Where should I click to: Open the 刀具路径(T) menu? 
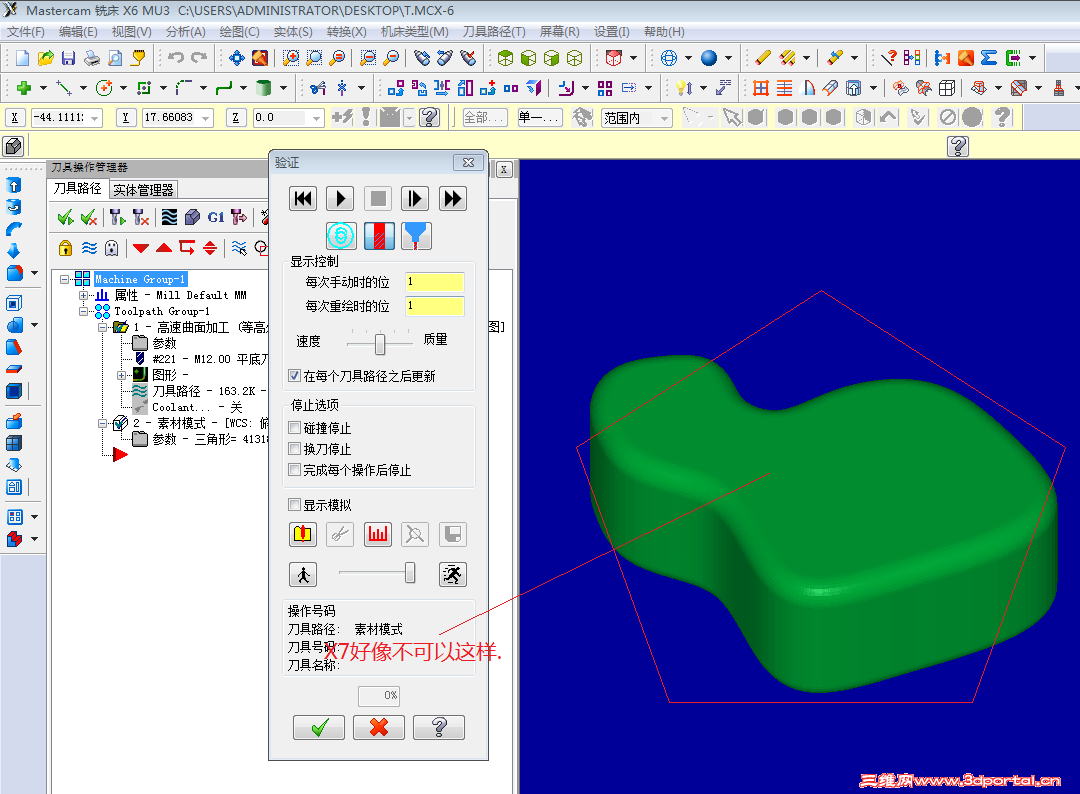tap(494, 32)
